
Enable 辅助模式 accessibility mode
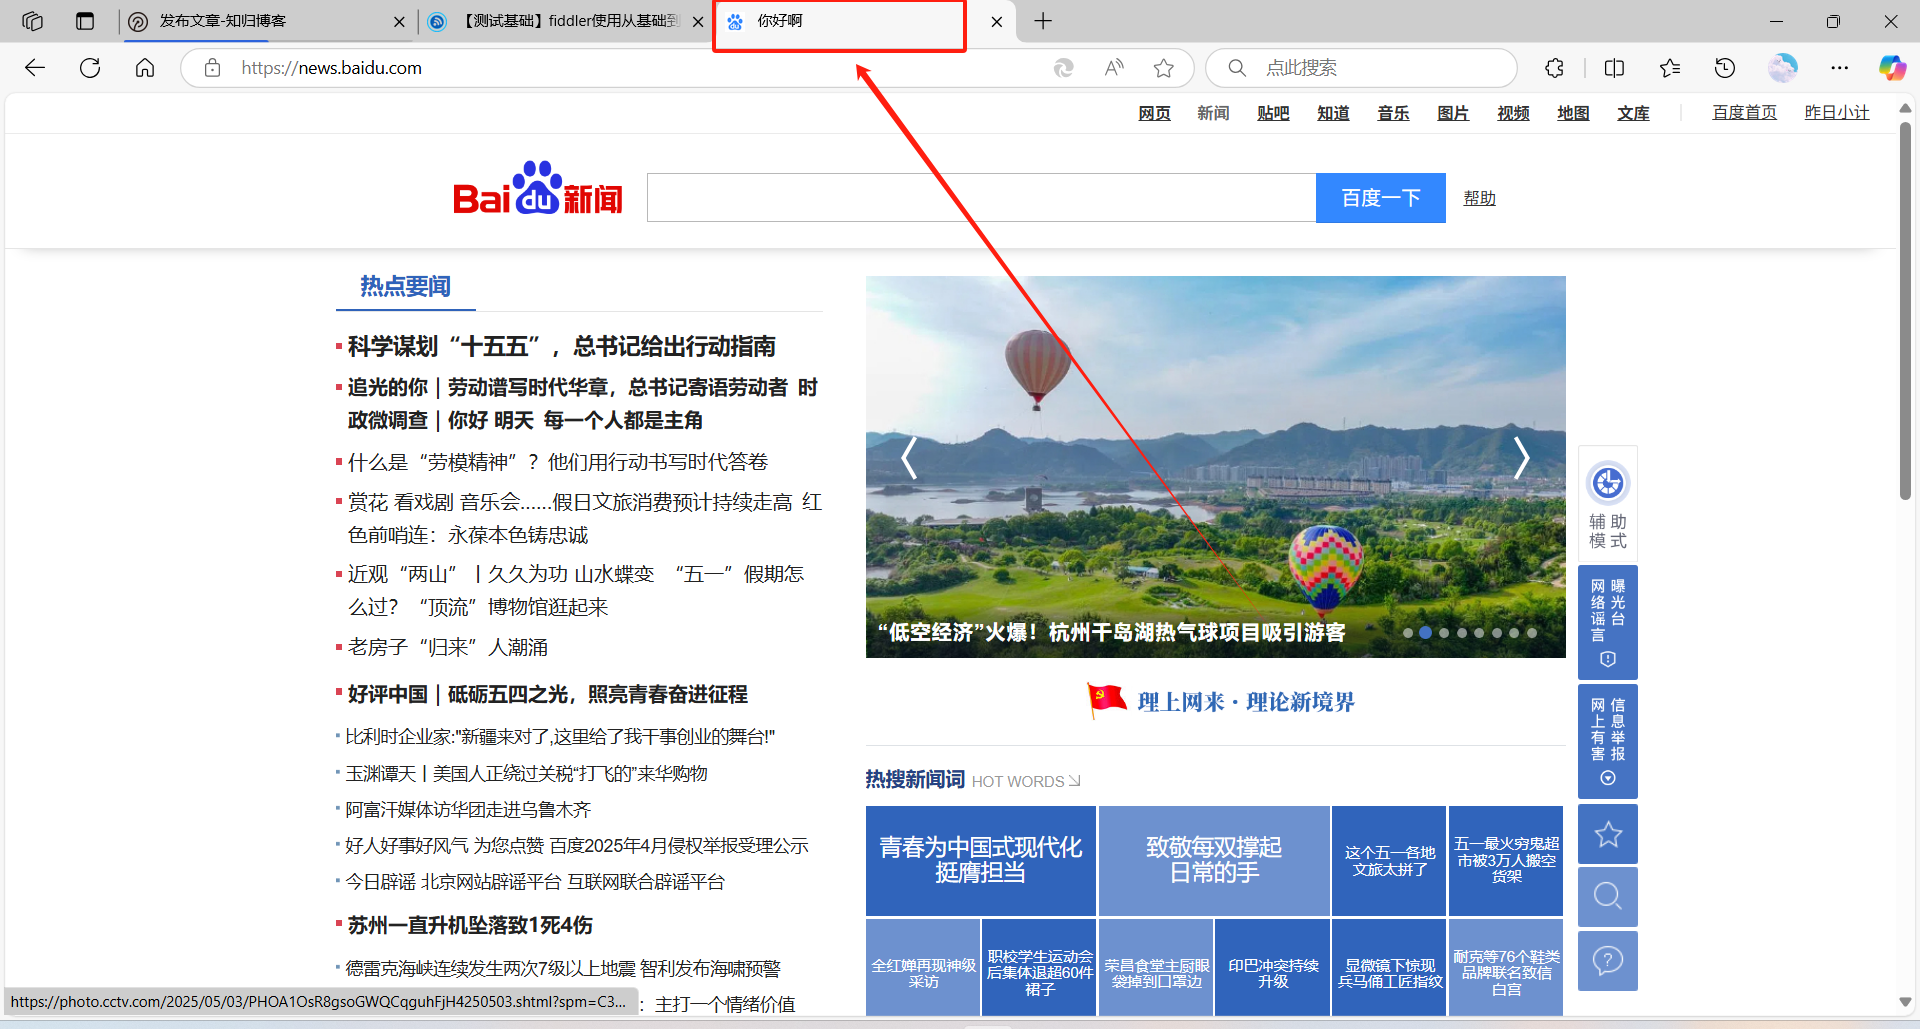(x=1608, y=504)
